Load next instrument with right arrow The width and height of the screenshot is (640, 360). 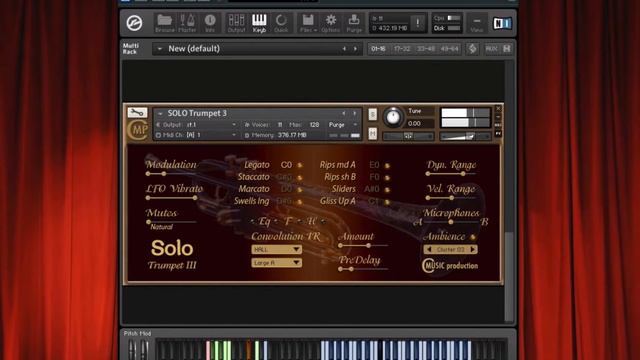pyautogui.click(x=355, y=113)
